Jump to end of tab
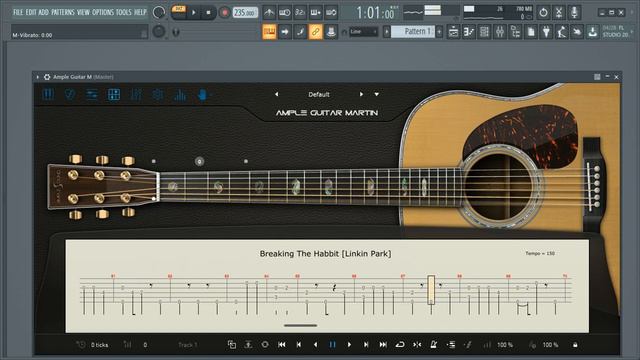The image size is (640, 360). (383, 345)
